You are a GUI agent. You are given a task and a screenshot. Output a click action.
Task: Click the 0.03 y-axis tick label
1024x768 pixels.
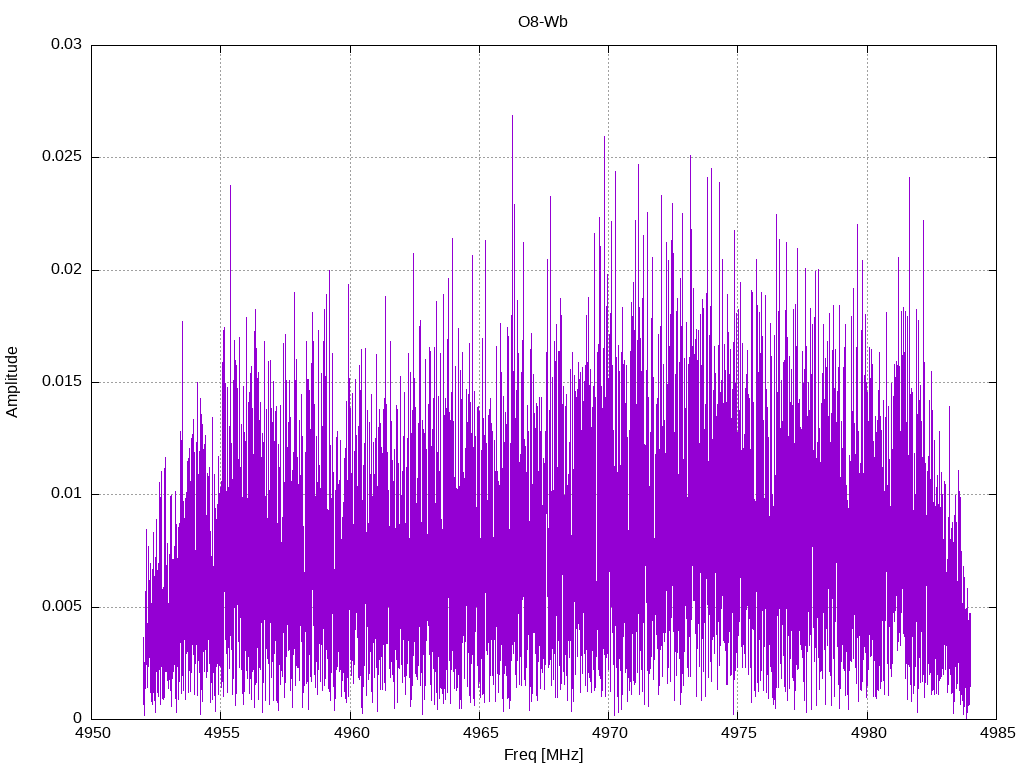tap(67, 44)
